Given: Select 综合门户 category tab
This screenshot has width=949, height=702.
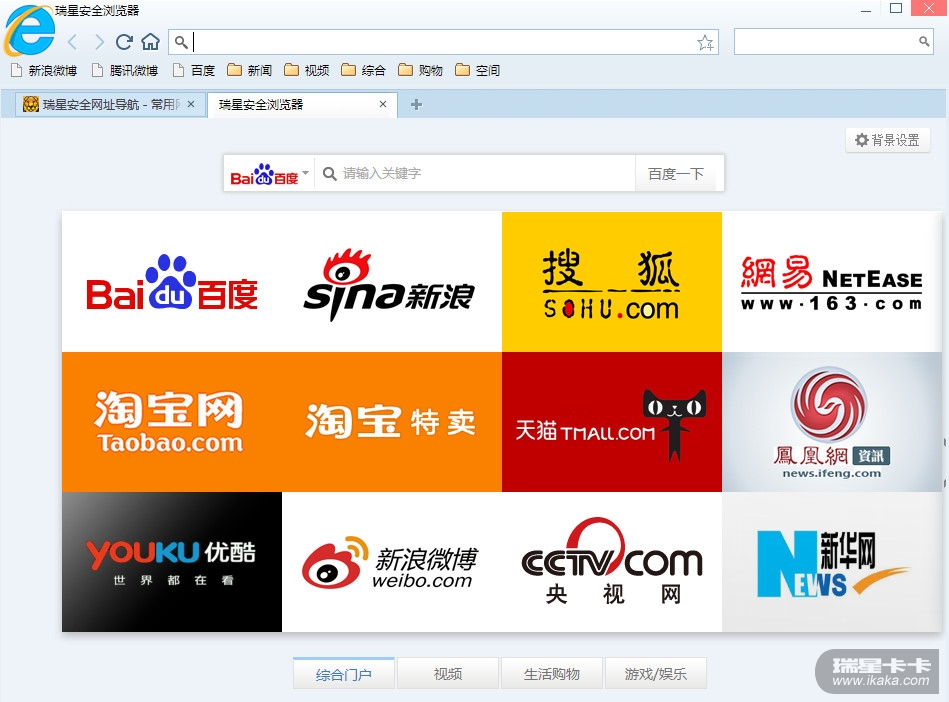Looking at the screenshot, I should [x=344, y=674].
